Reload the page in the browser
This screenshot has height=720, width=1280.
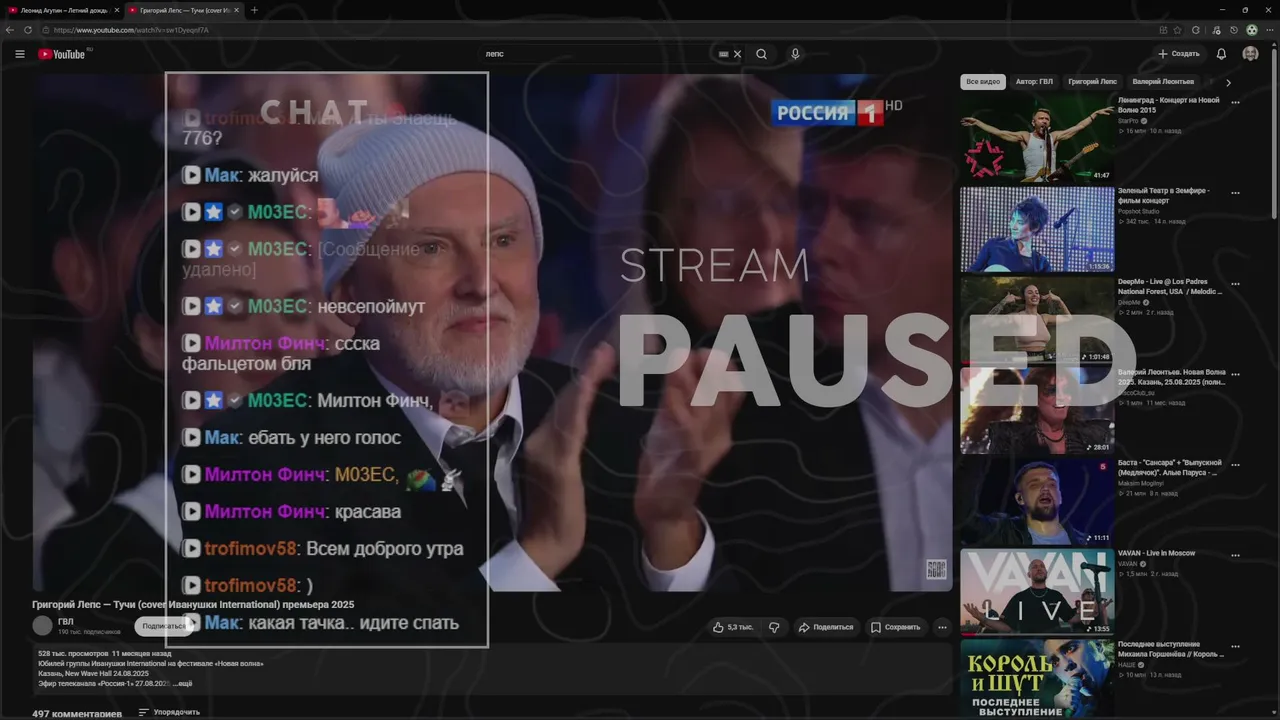point(28,30)
